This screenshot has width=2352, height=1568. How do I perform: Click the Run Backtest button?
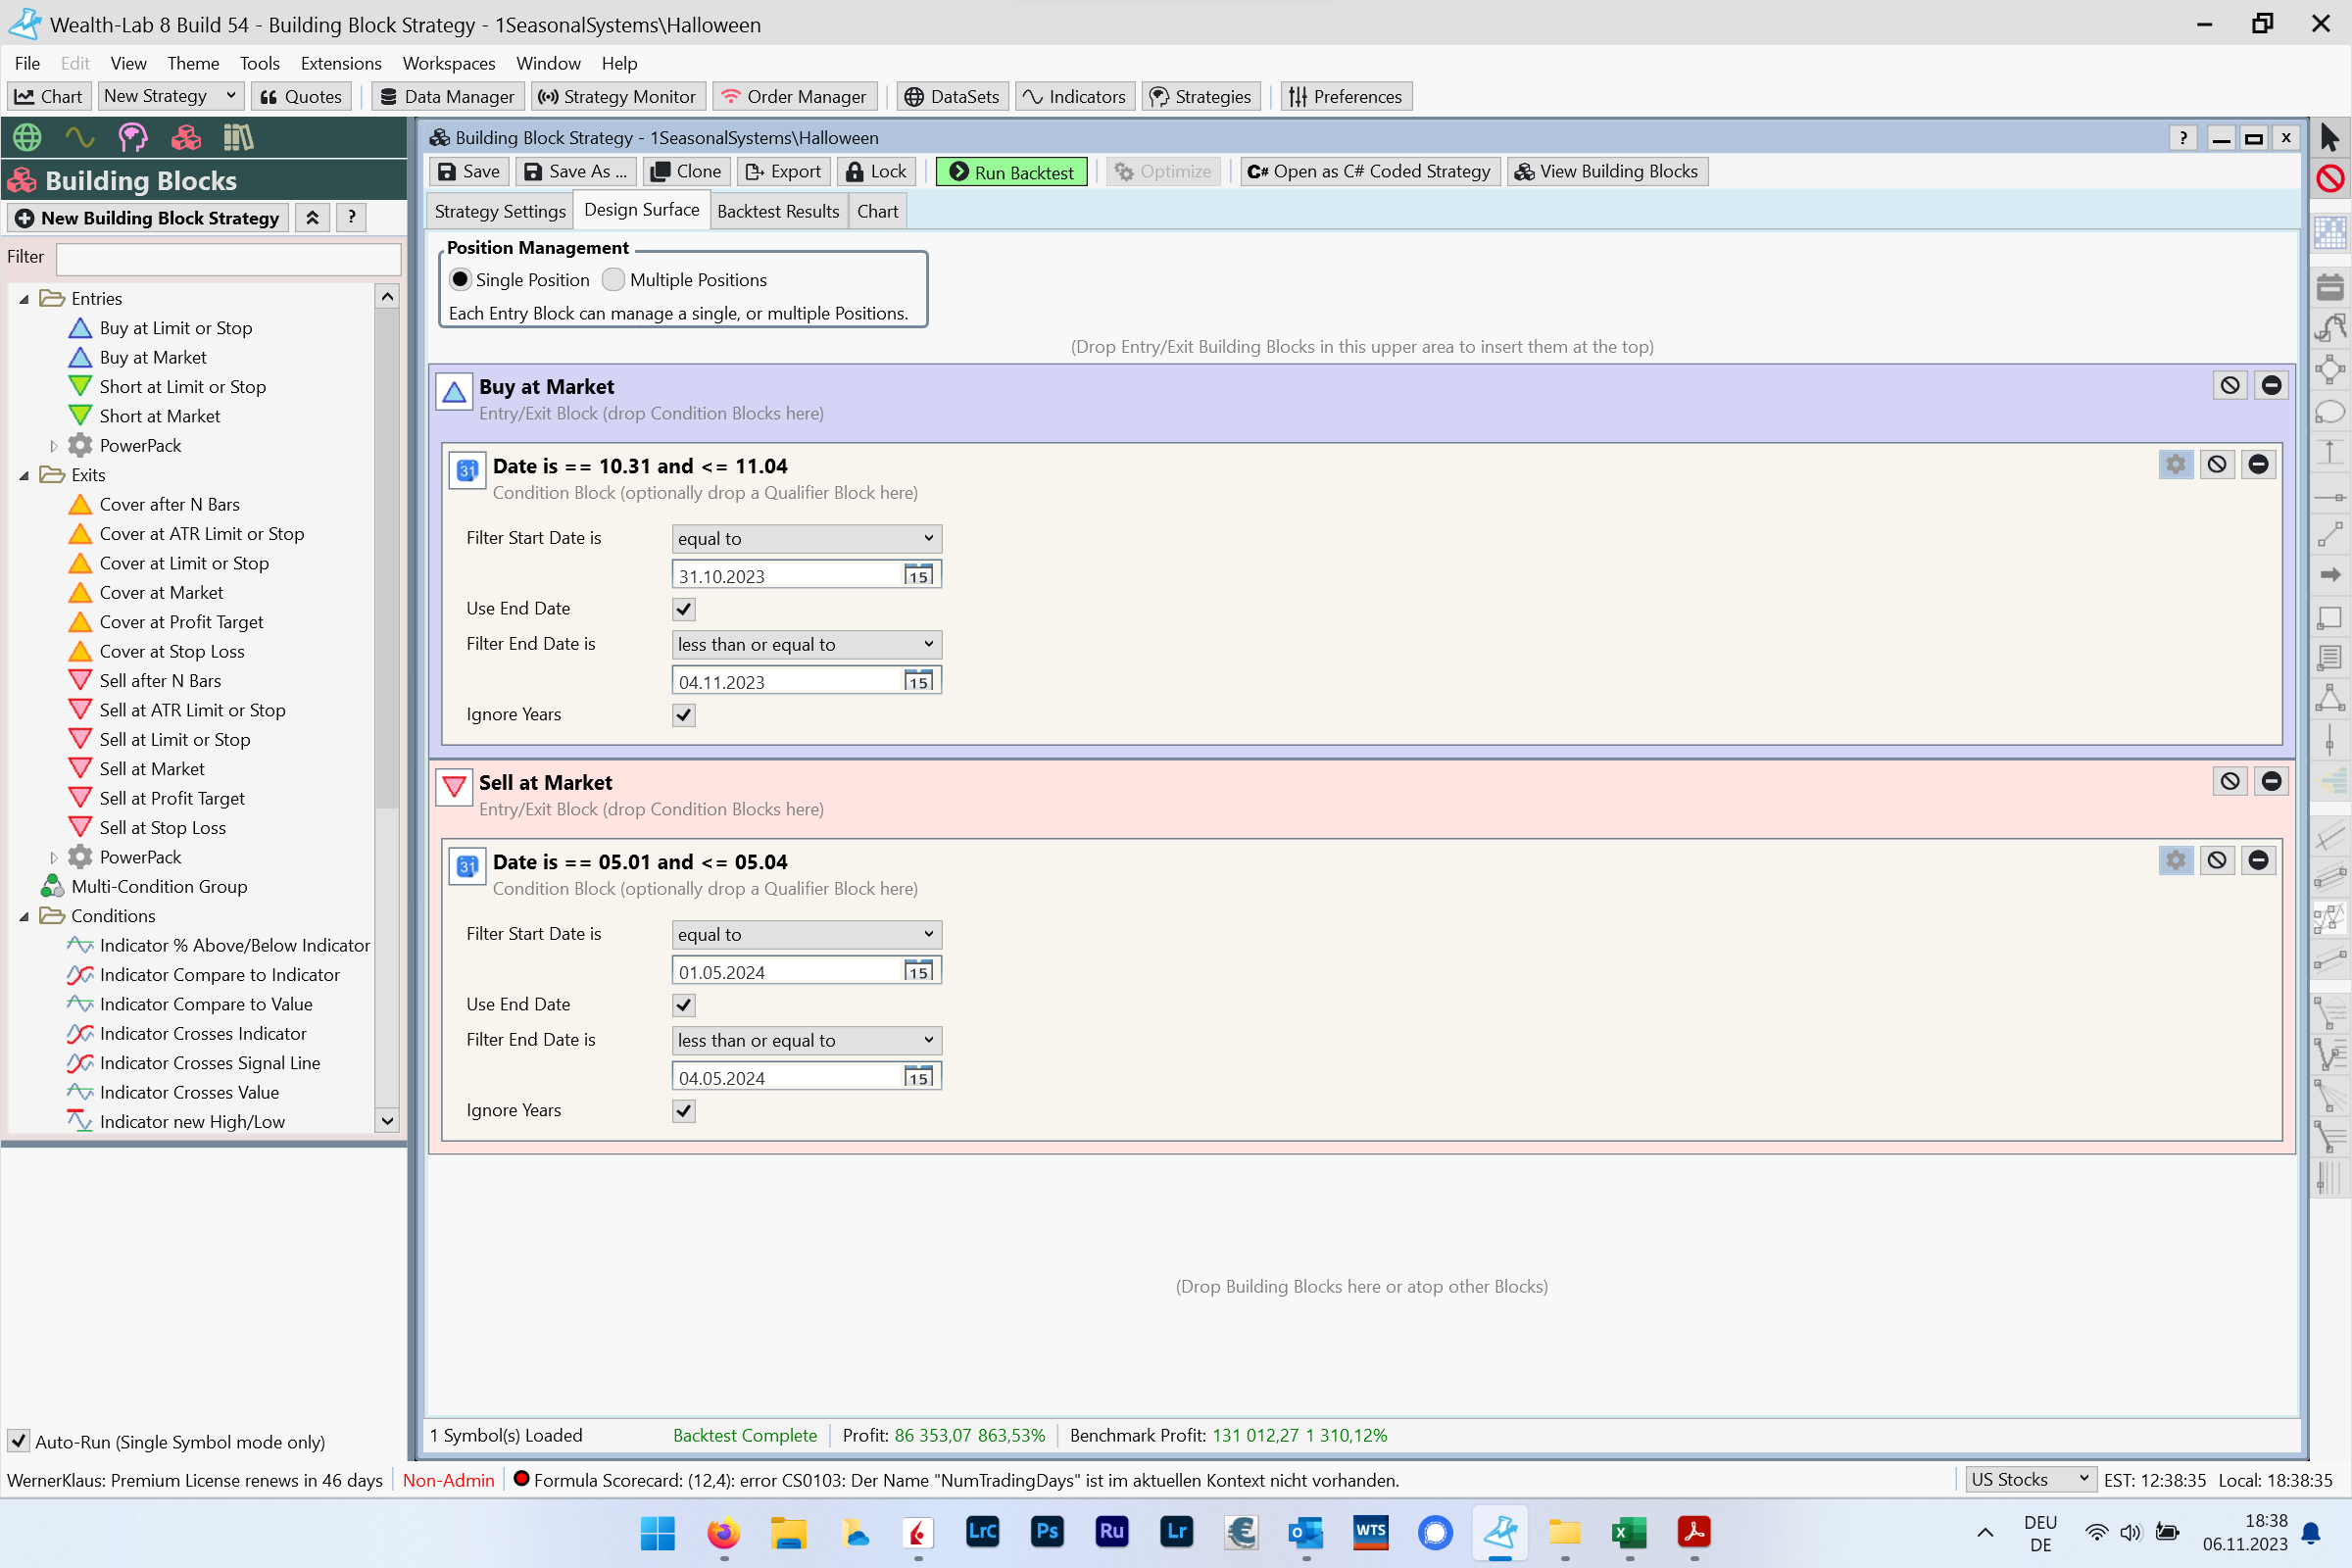pos(1011,172)
